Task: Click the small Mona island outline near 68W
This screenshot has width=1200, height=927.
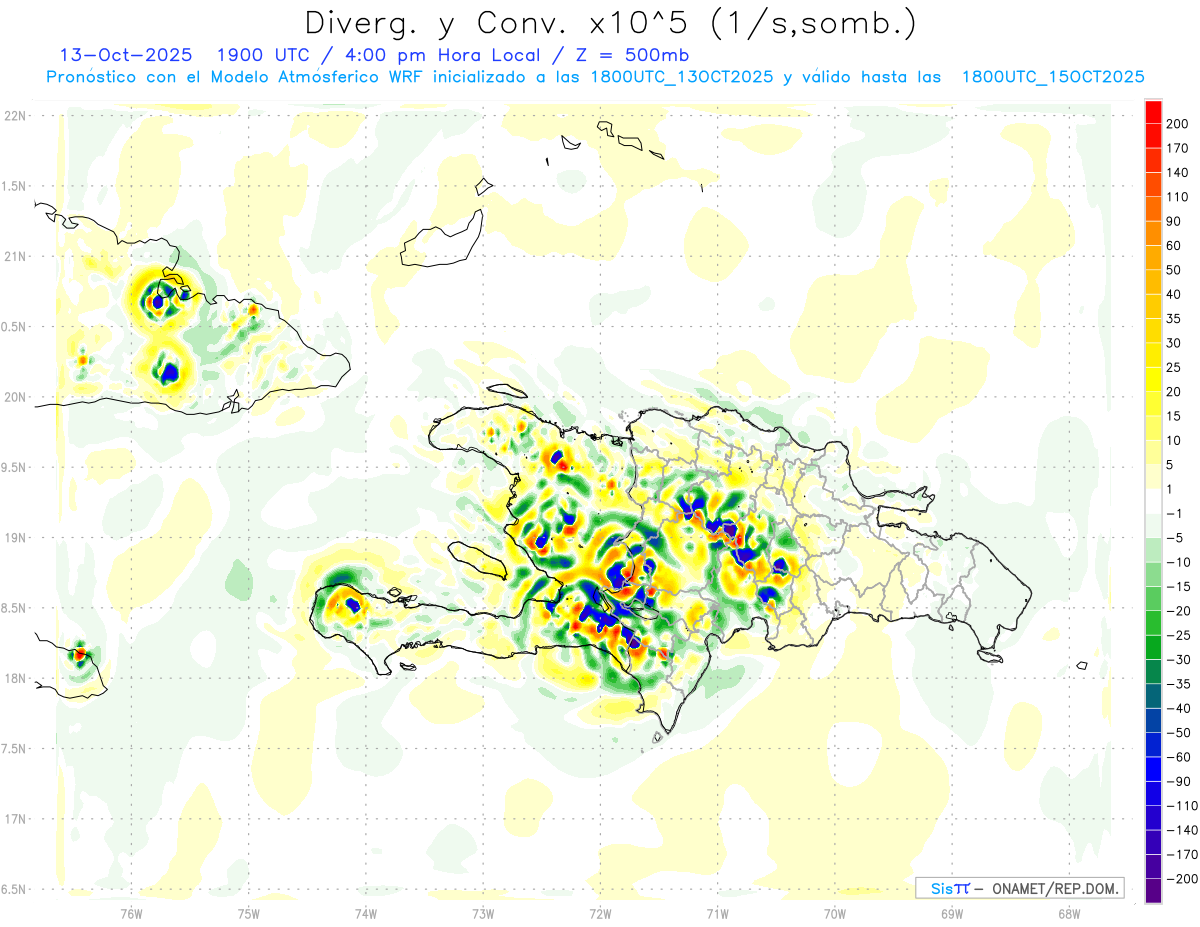Action: (1082, 666)
